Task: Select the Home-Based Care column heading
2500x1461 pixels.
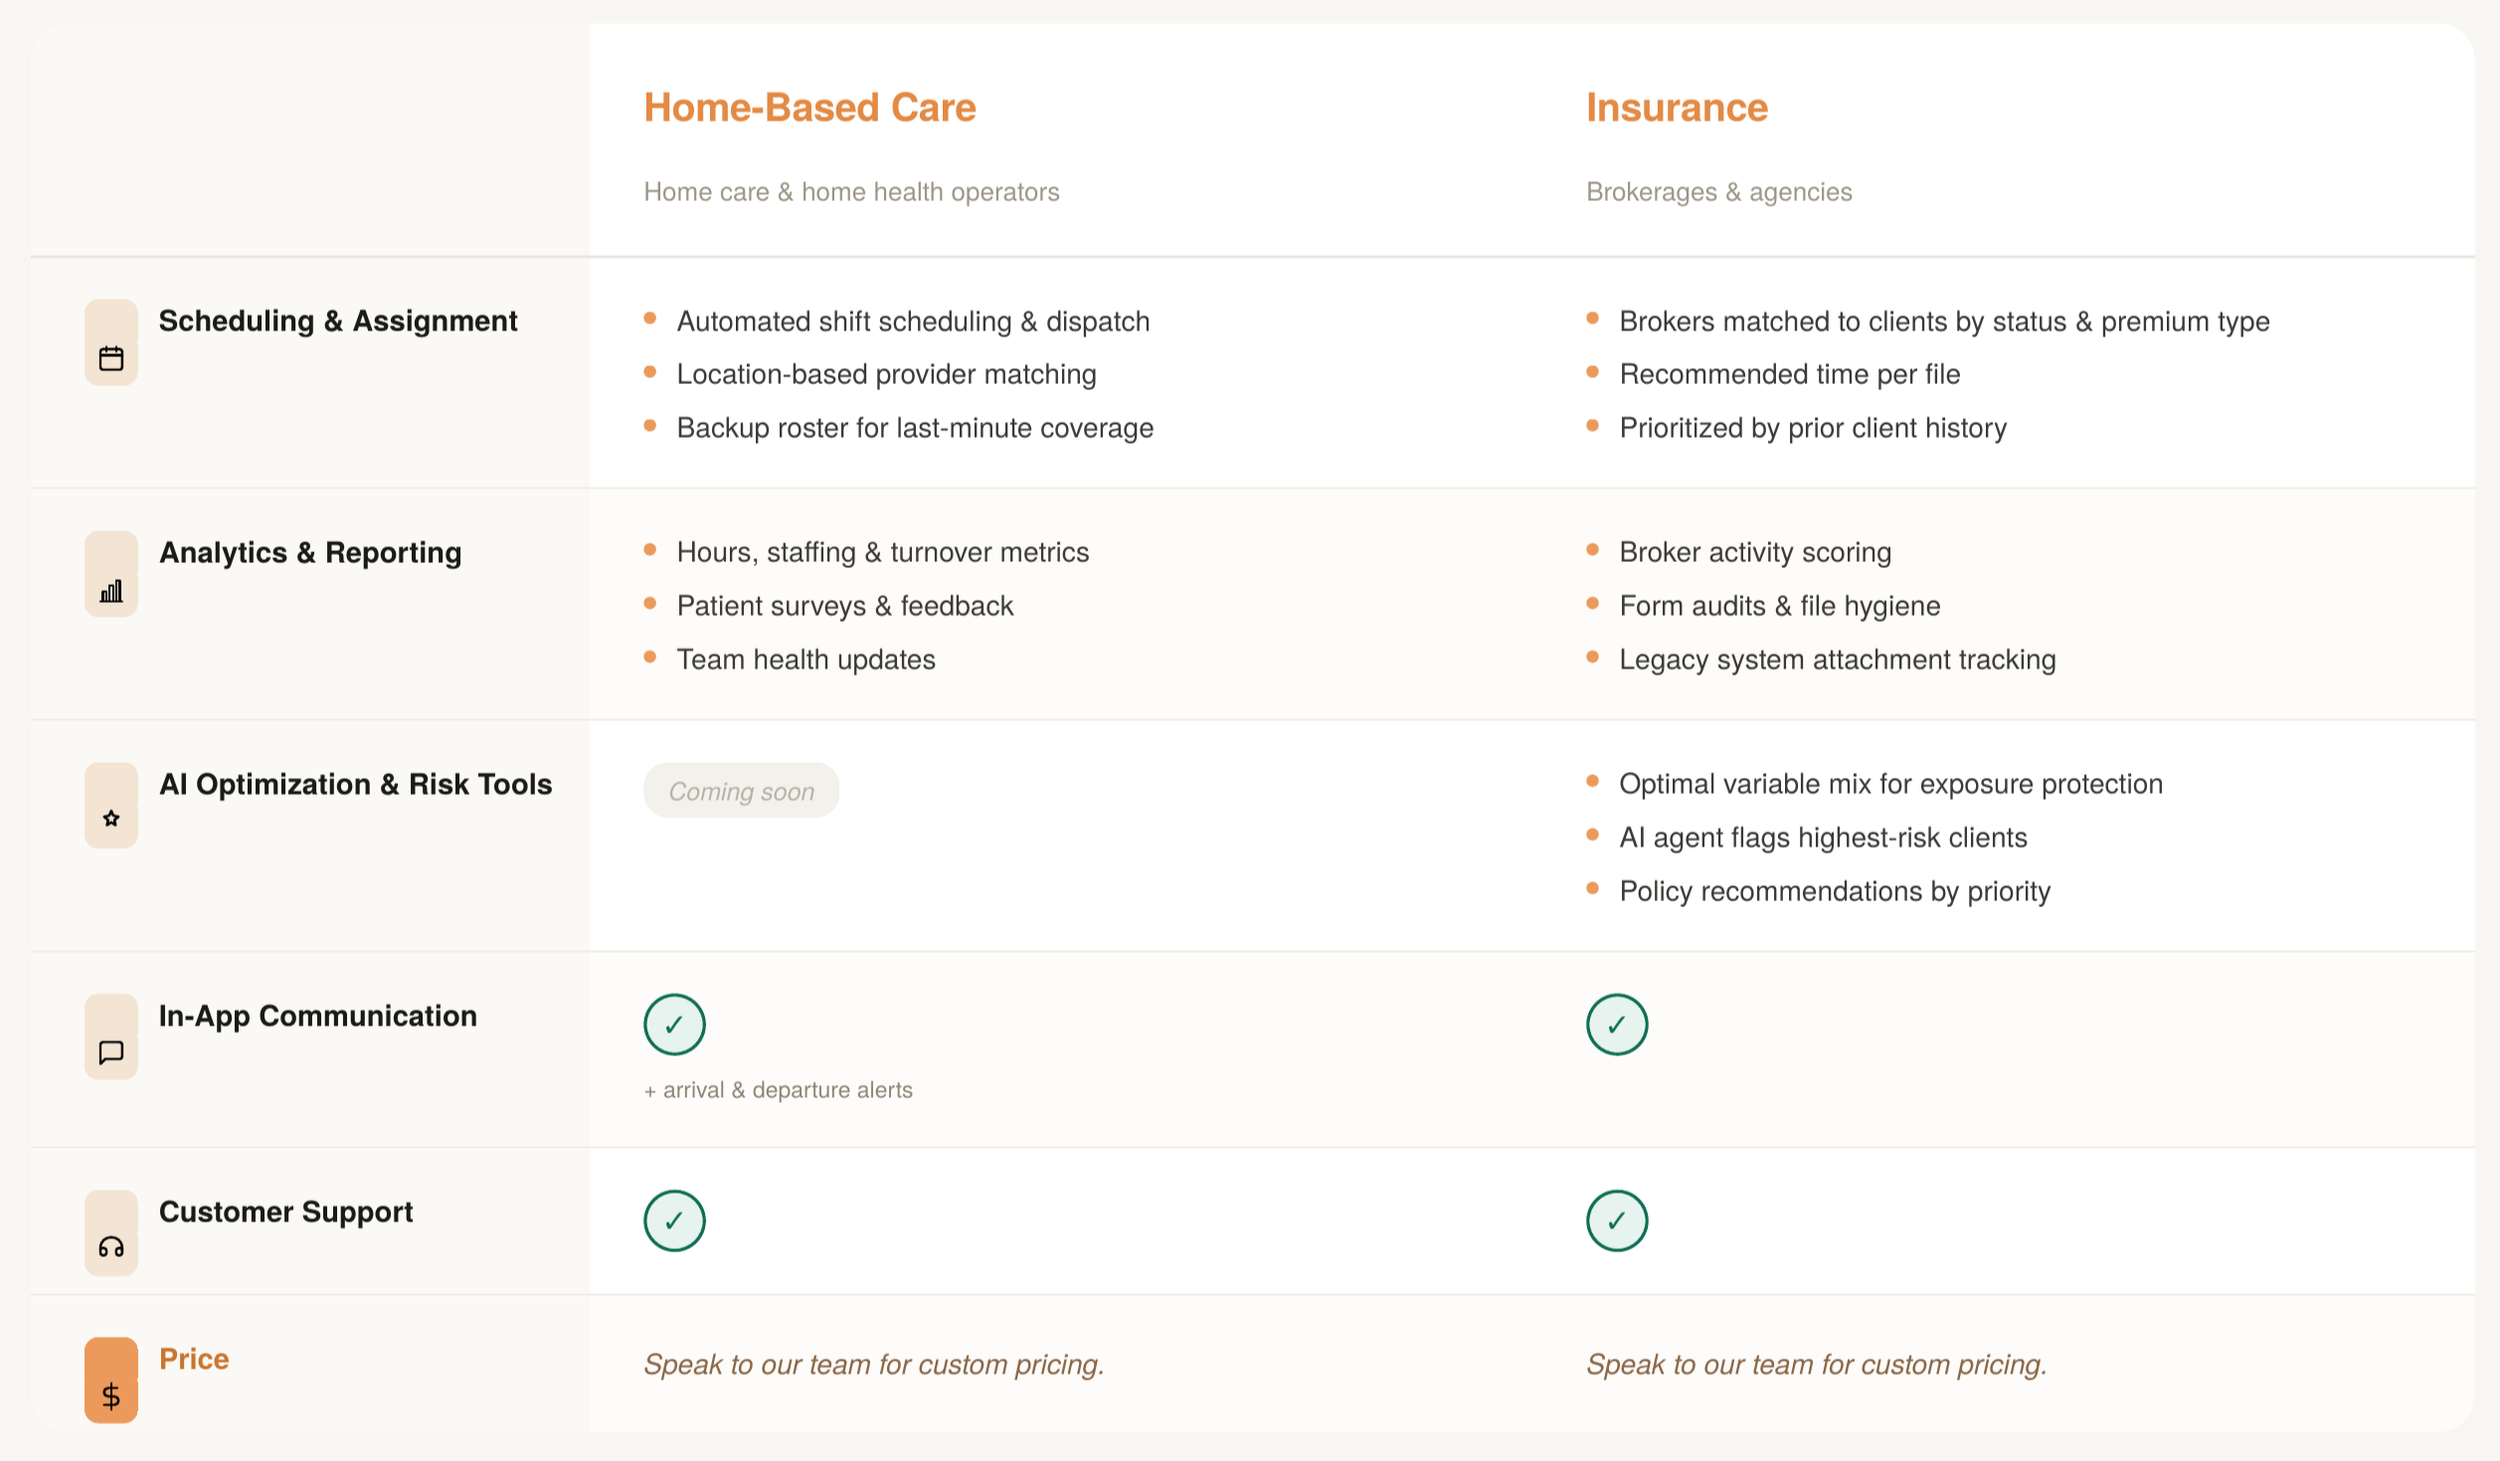Action: click(810, 108)
